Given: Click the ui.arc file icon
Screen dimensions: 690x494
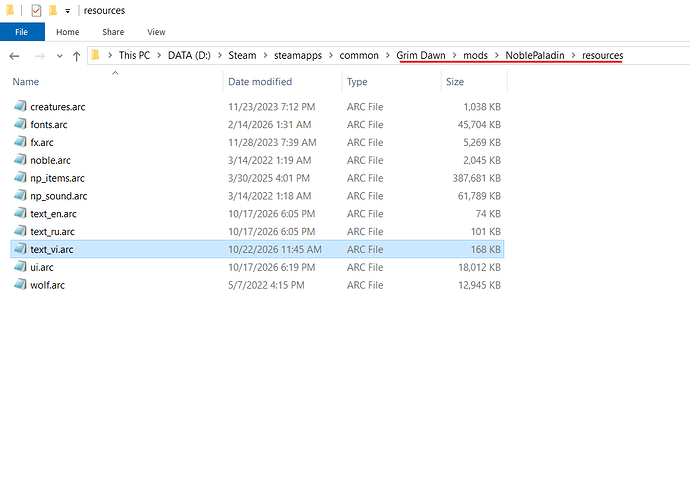Looking at the screenshot, I should (20, 267).
